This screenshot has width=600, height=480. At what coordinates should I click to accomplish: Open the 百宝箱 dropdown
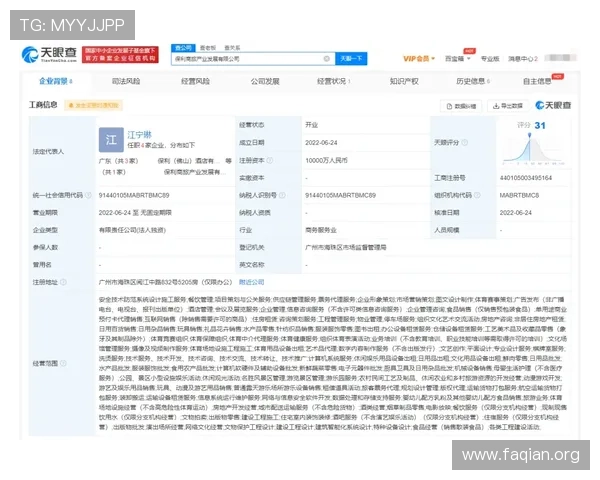click(x=458, y=59)
